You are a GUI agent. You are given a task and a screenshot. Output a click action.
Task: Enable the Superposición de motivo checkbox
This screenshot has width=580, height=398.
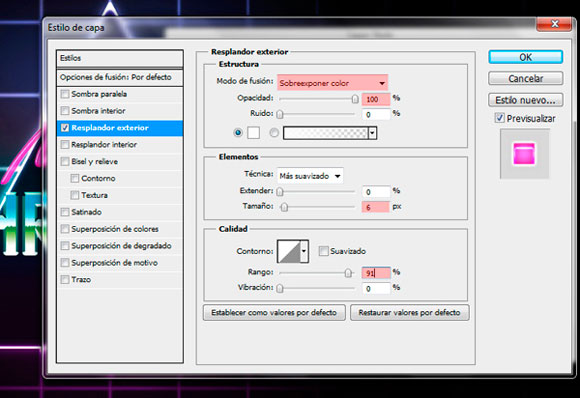(65, 263)
